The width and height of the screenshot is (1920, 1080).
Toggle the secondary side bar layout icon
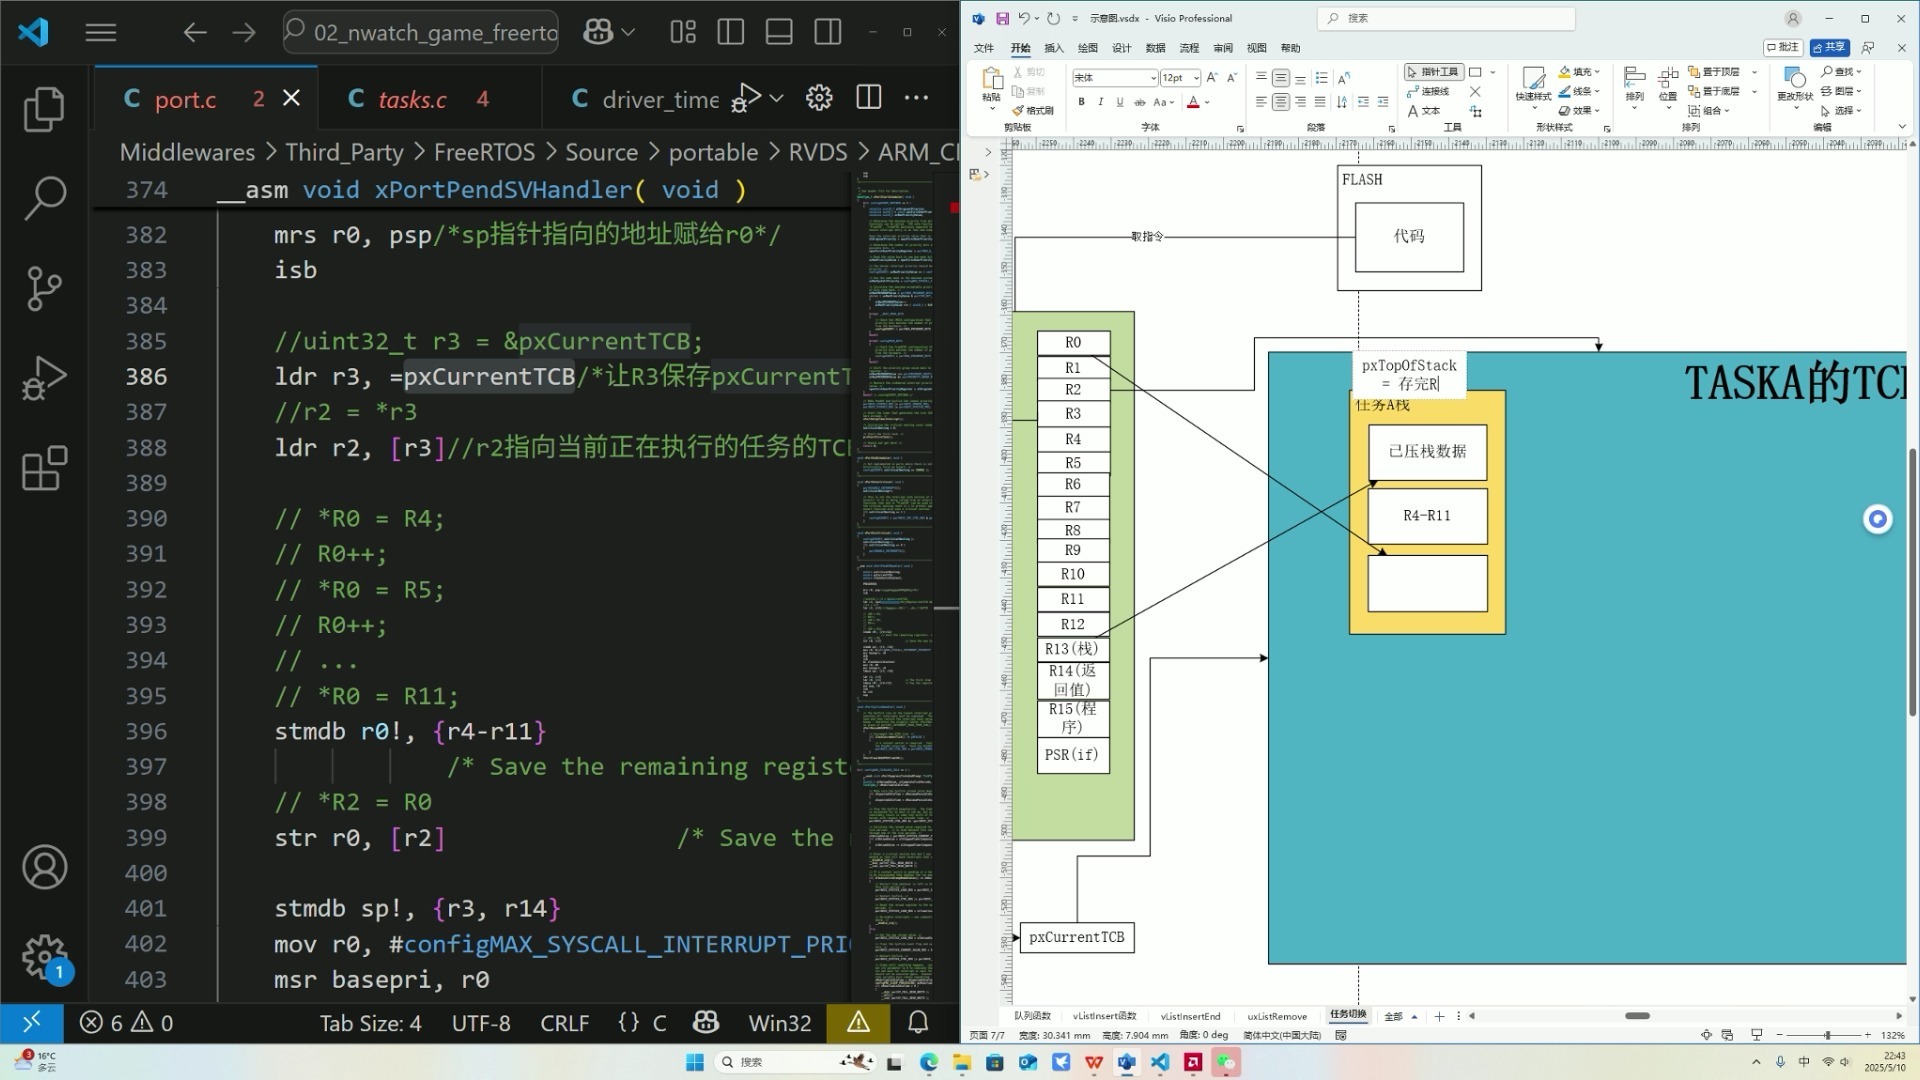coord(828,32)
